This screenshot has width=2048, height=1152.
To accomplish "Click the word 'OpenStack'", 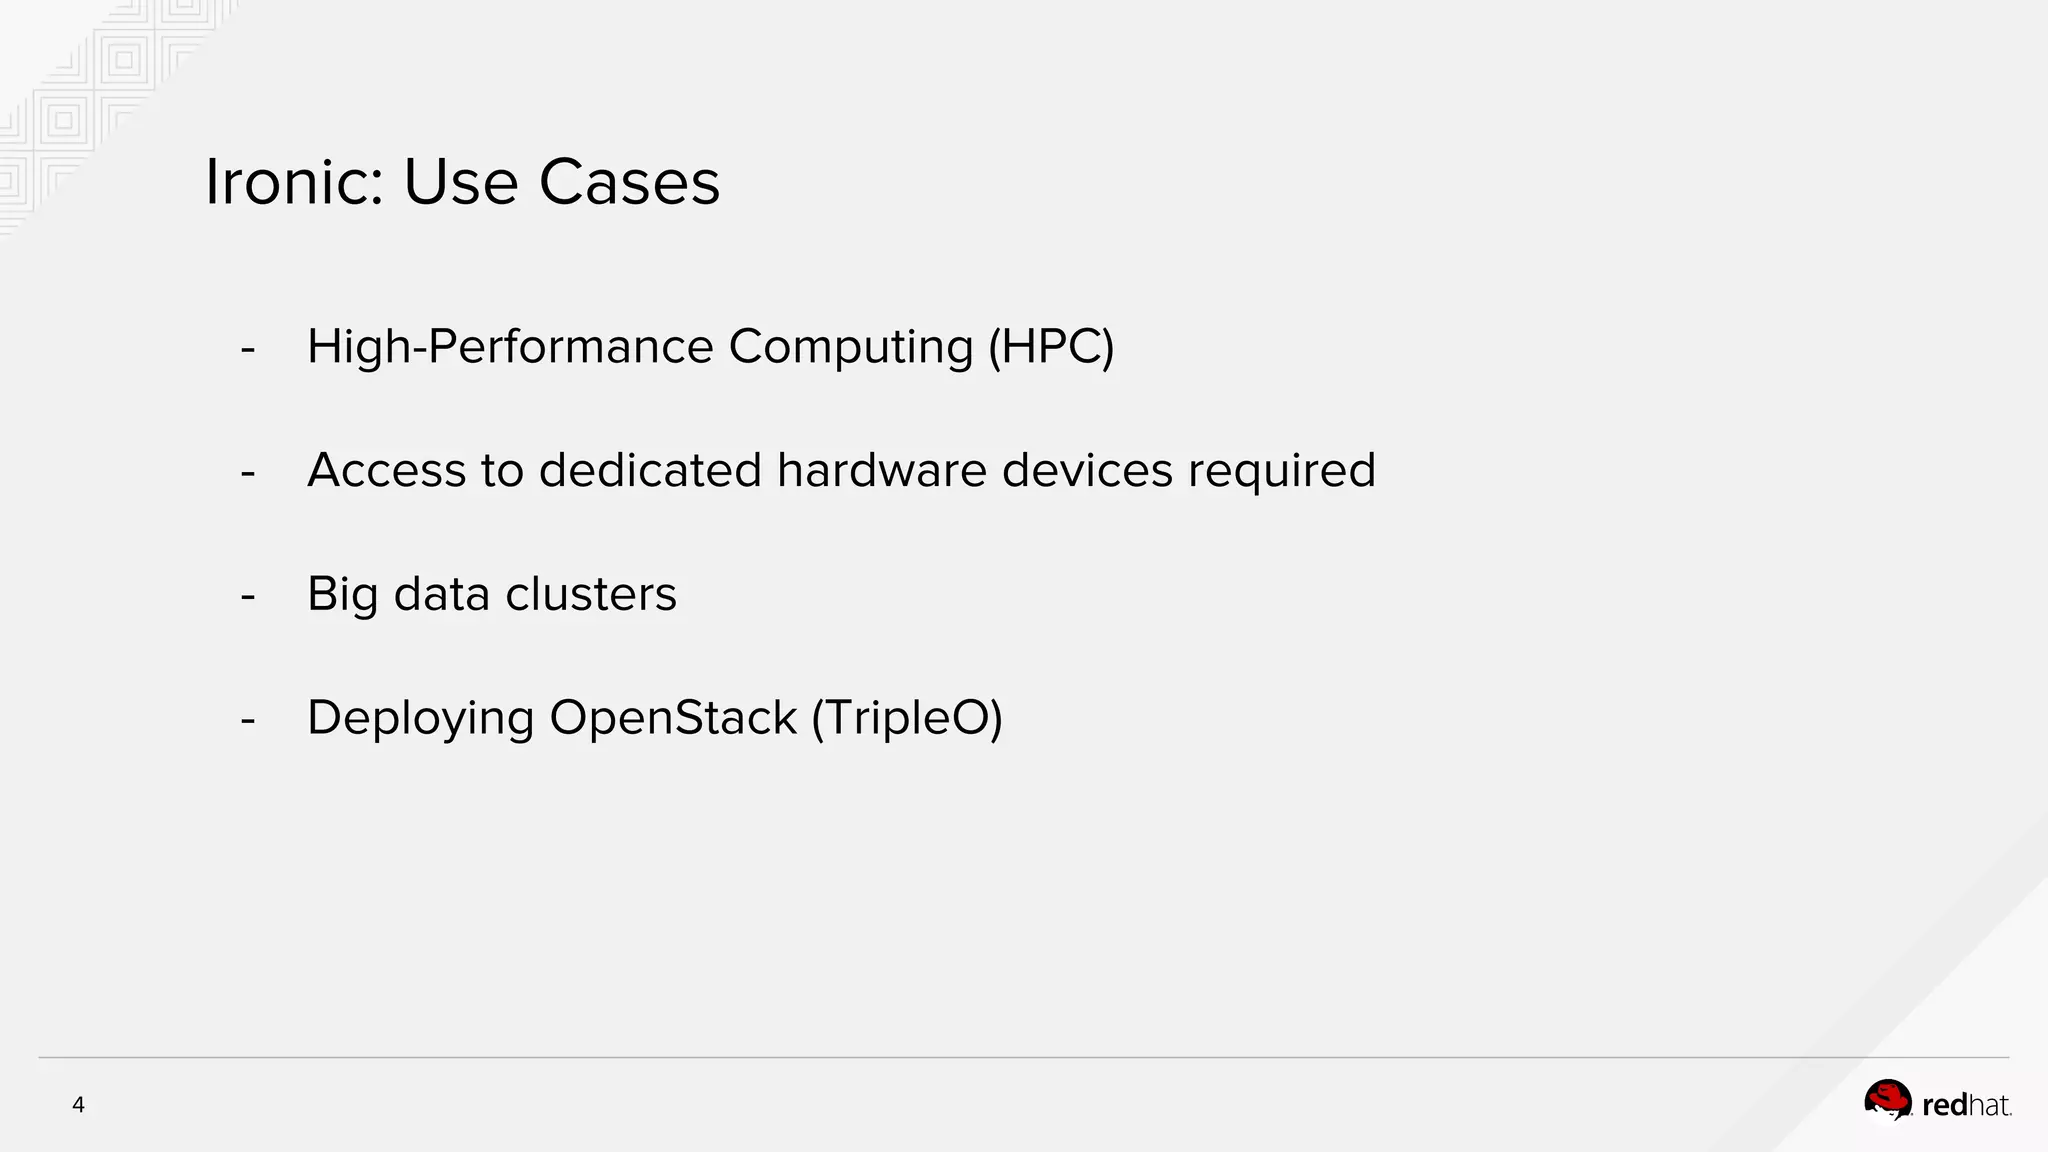I will pos(673,718).
